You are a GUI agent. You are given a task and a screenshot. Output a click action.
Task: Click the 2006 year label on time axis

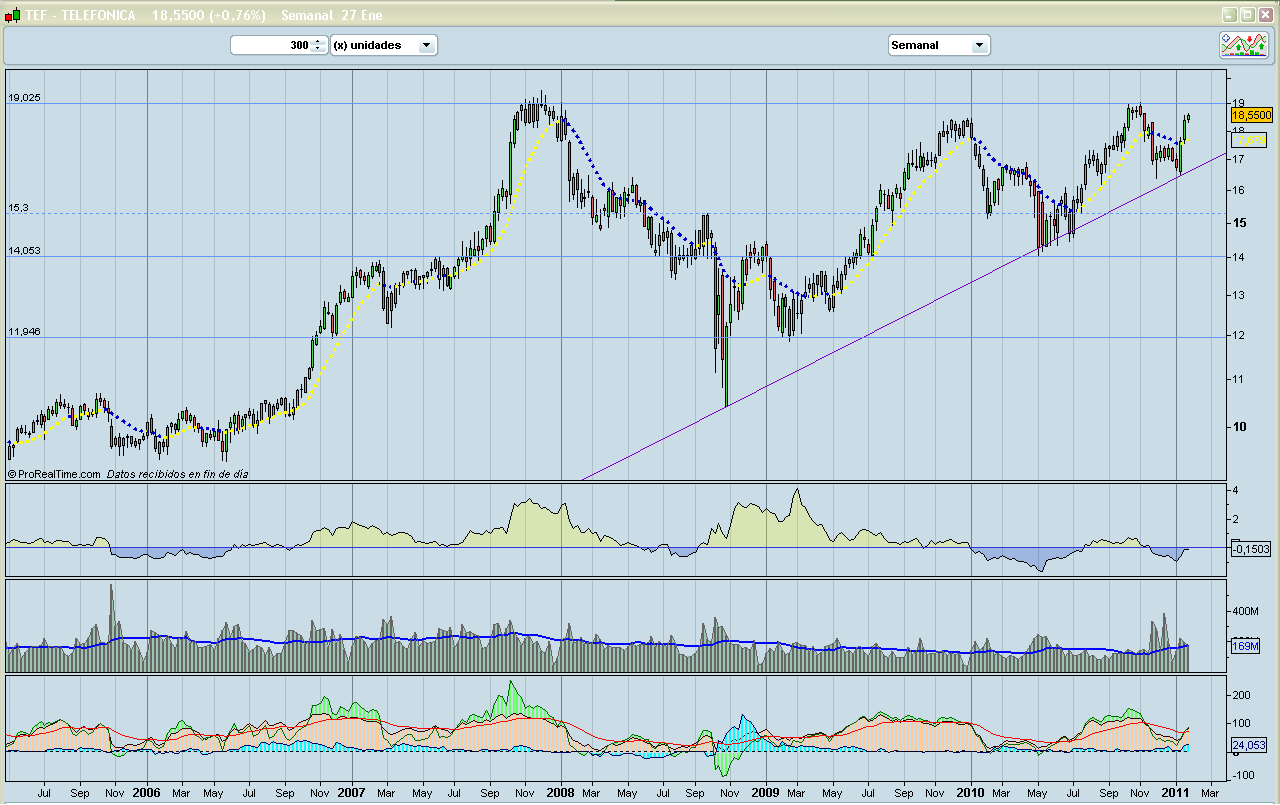[x=147, y=792]
